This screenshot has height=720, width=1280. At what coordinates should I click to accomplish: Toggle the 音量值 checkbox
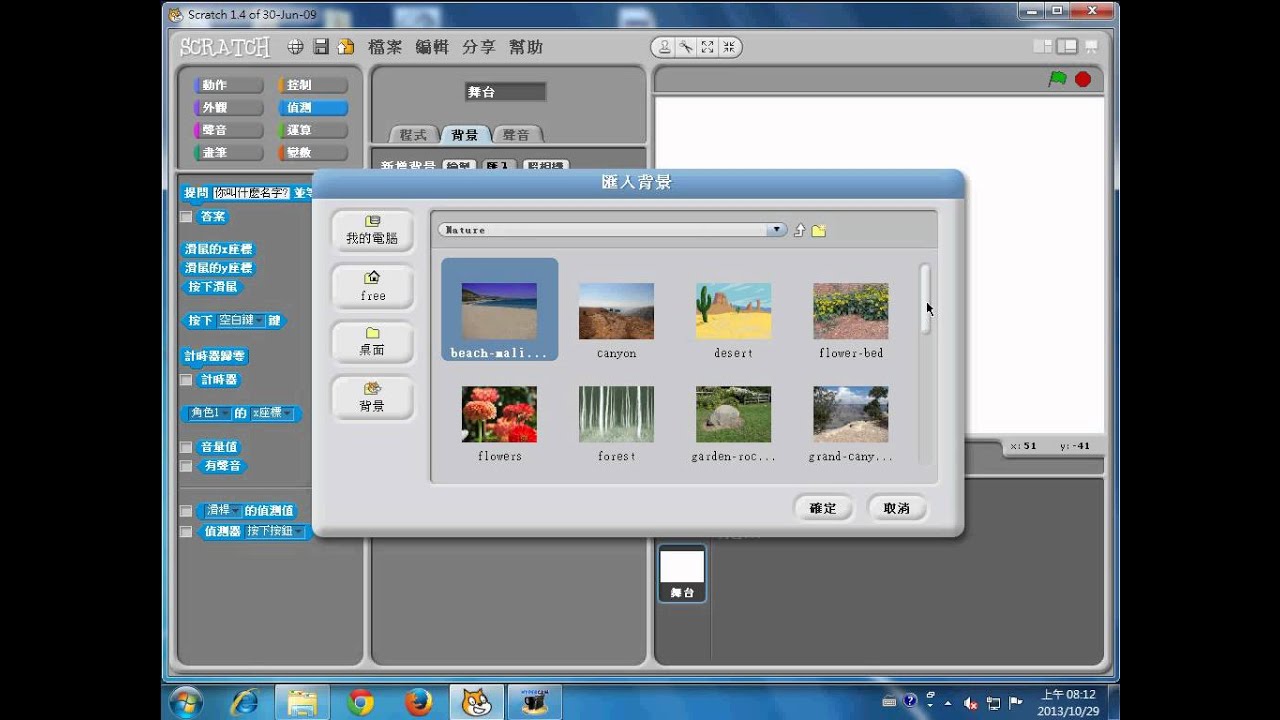(186, 447)
